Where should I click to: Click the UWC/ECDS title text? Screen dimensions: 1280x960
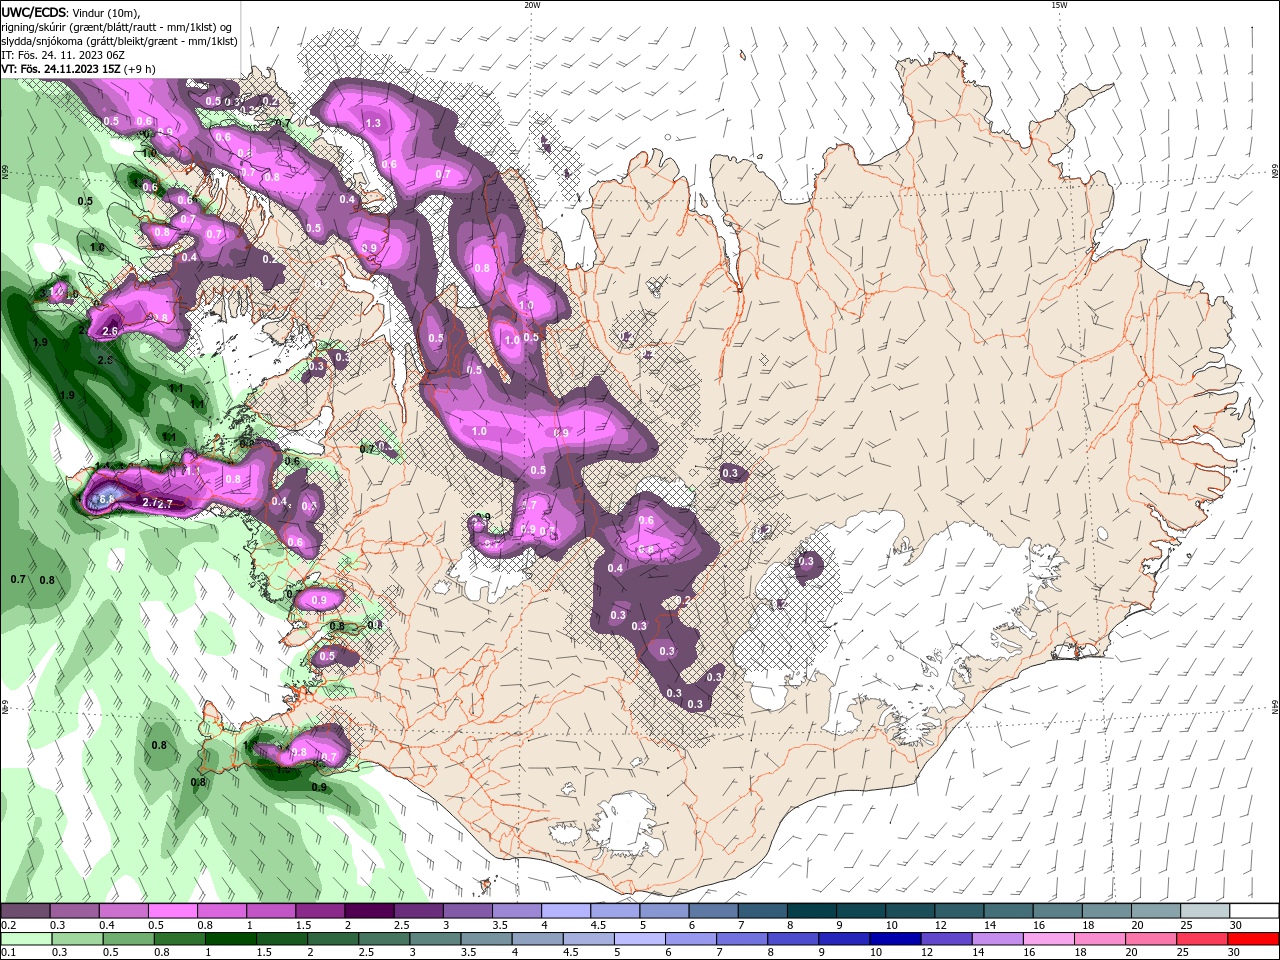(x=35, y=12)
